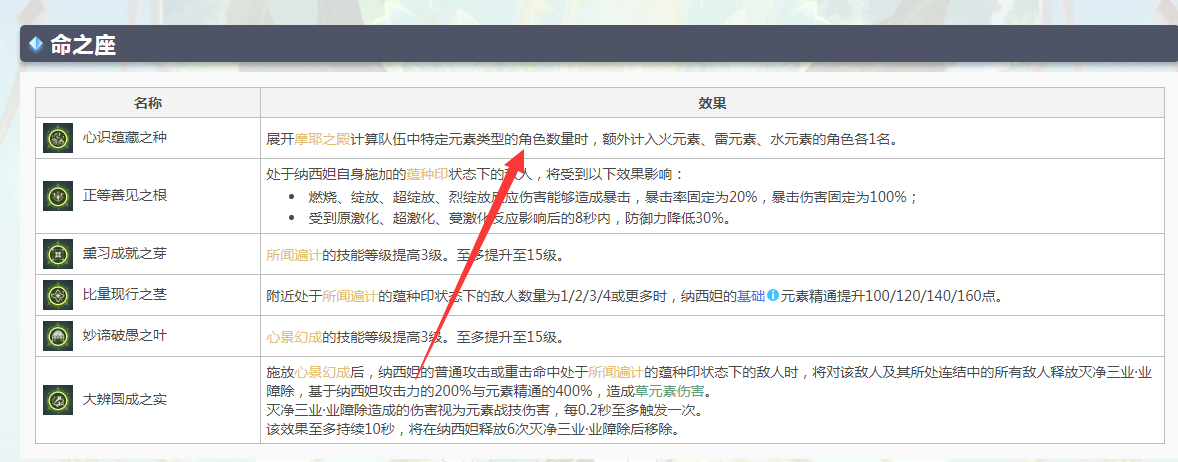Click the 命之座 section title

click(83, 44)
